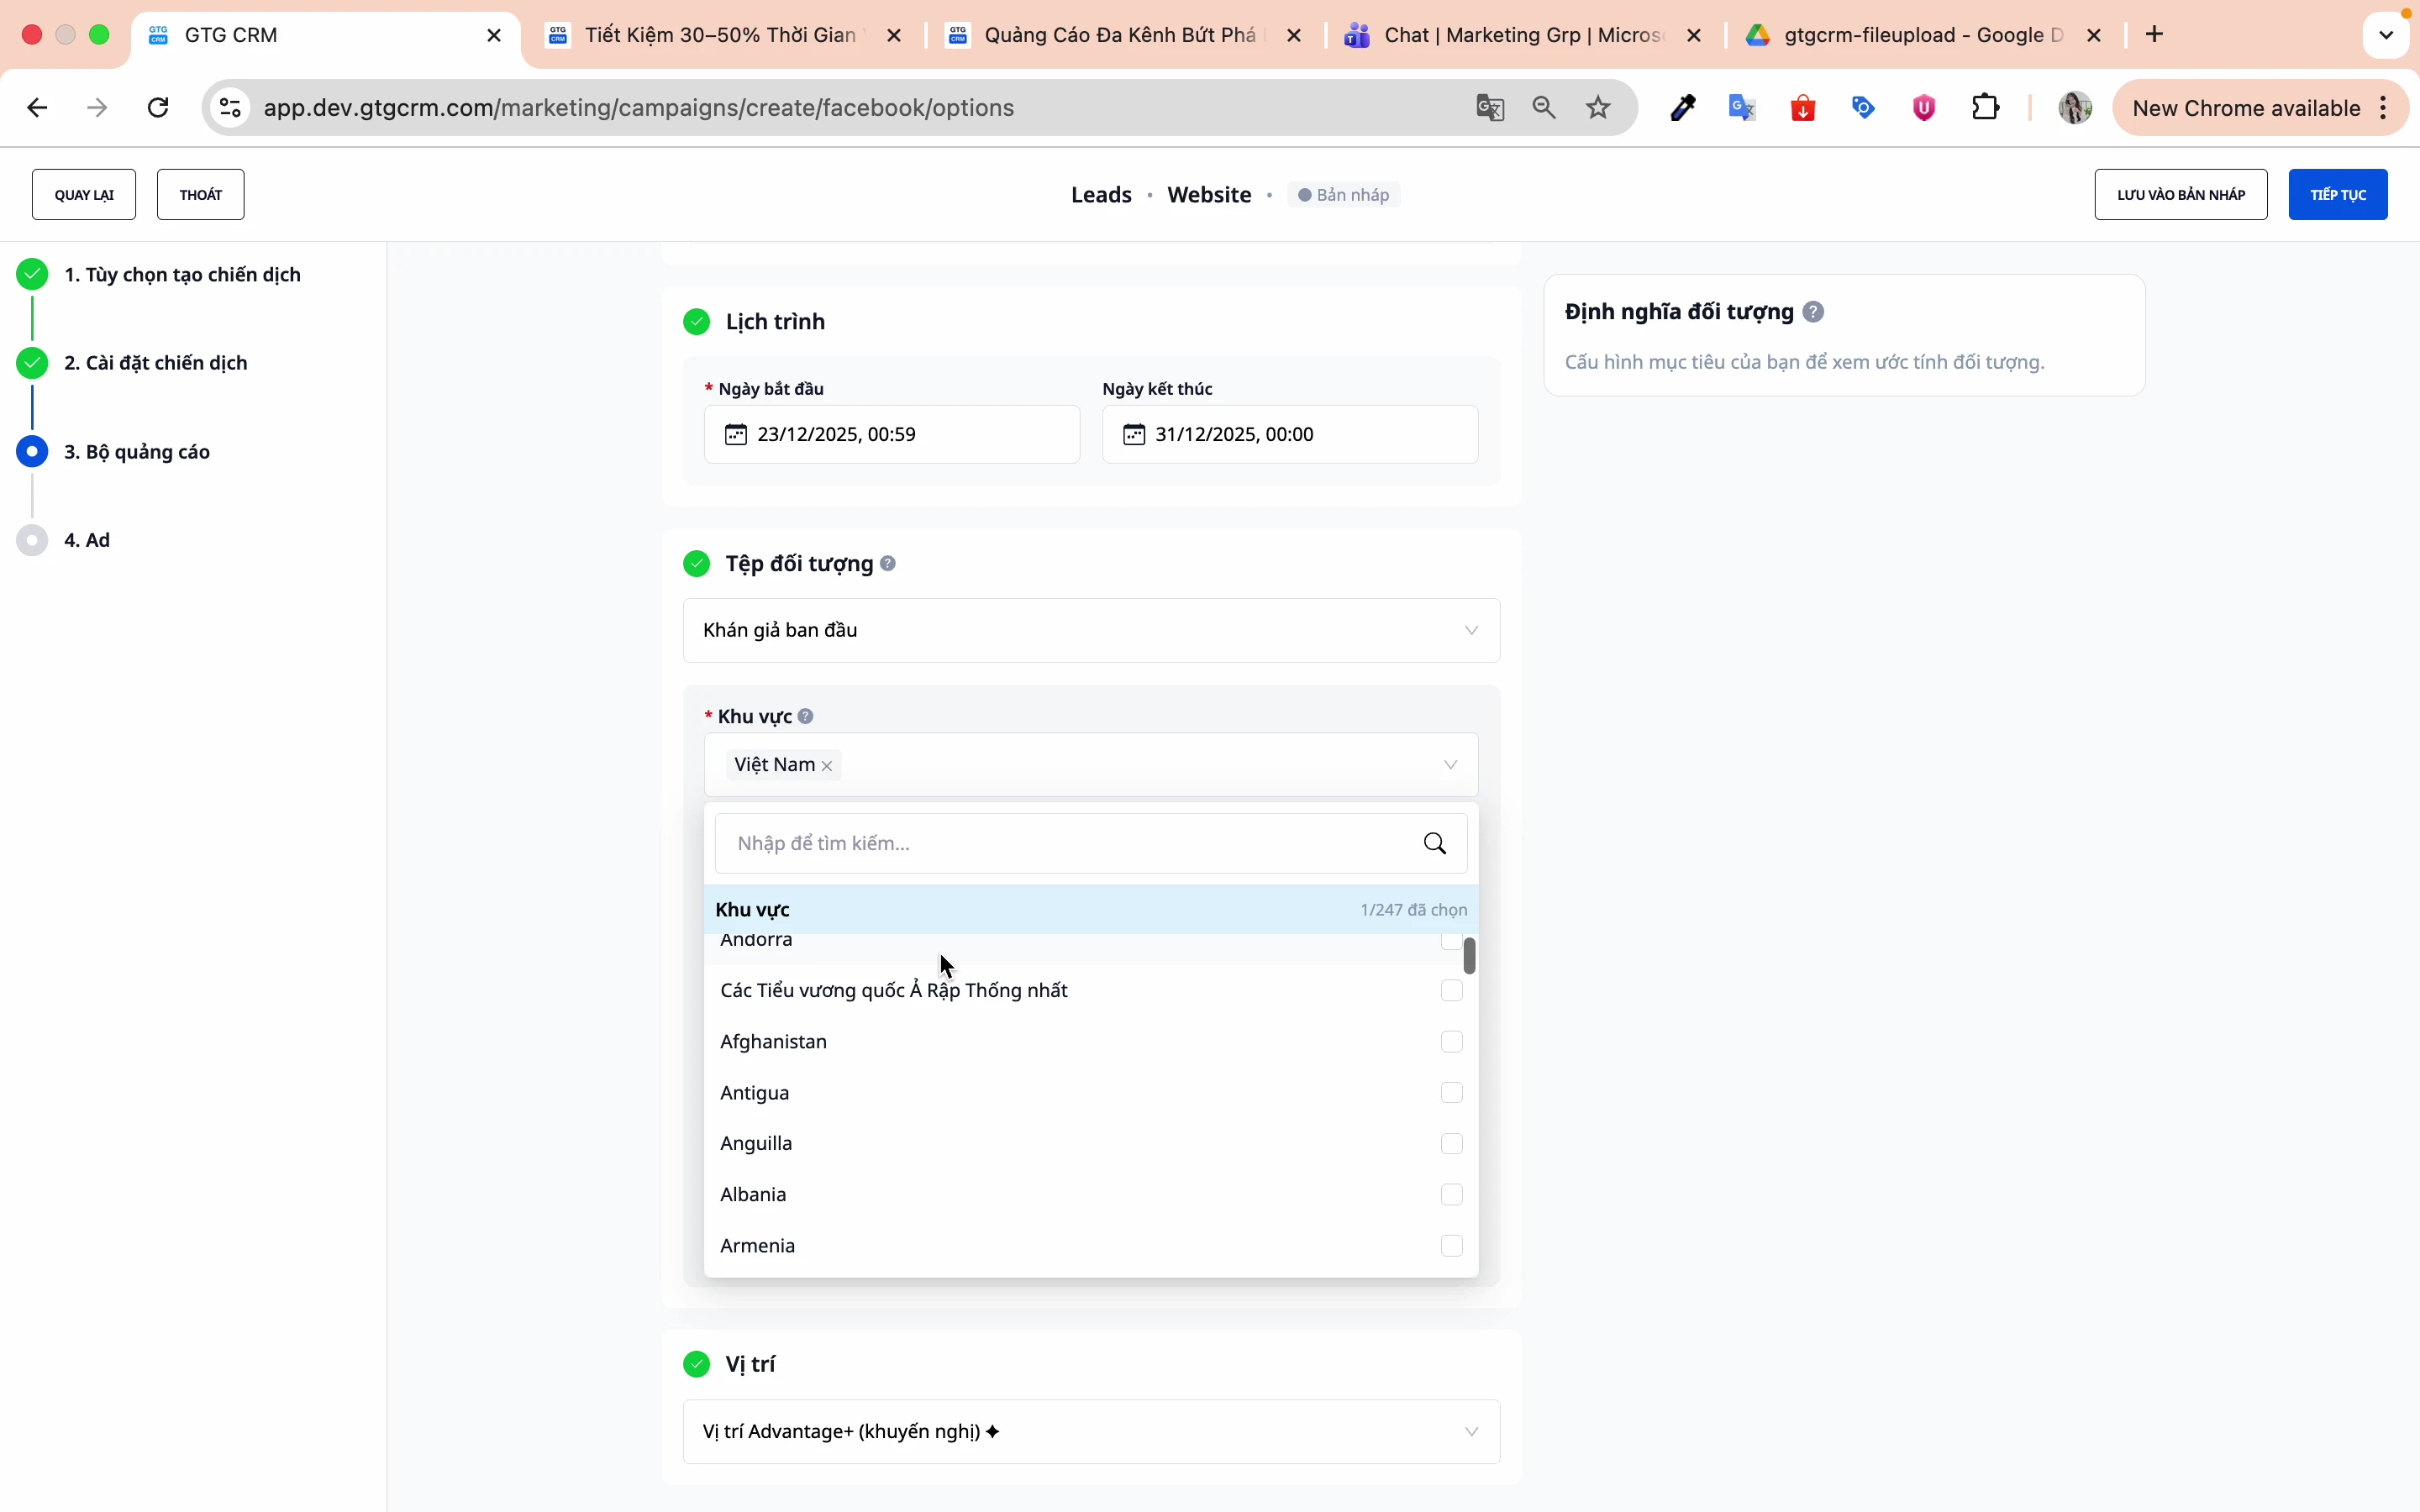Open Google Translate icon in address bar

tap(1490, 108)
